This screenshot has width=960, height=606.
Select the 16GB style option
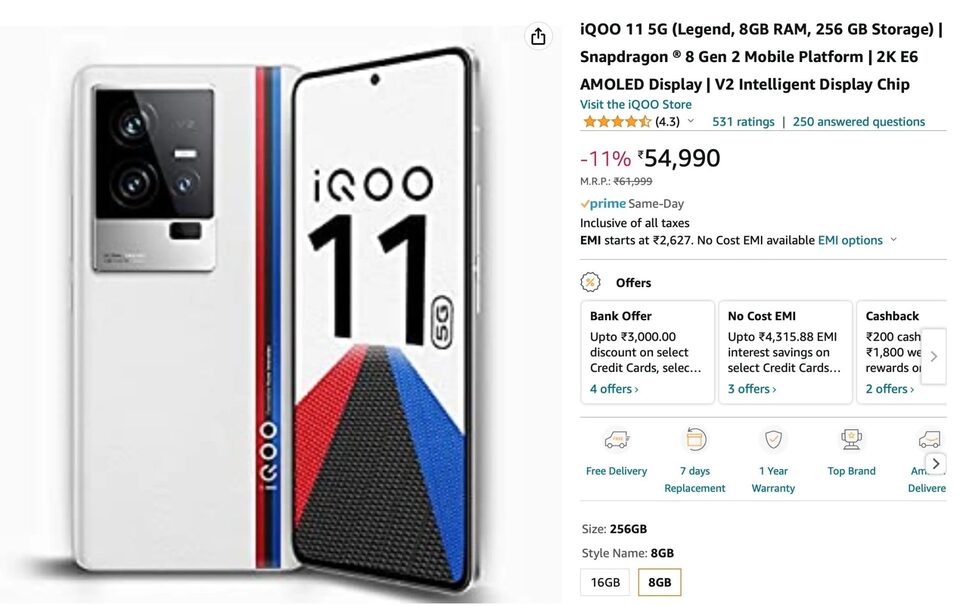click(x=605, y=582)
